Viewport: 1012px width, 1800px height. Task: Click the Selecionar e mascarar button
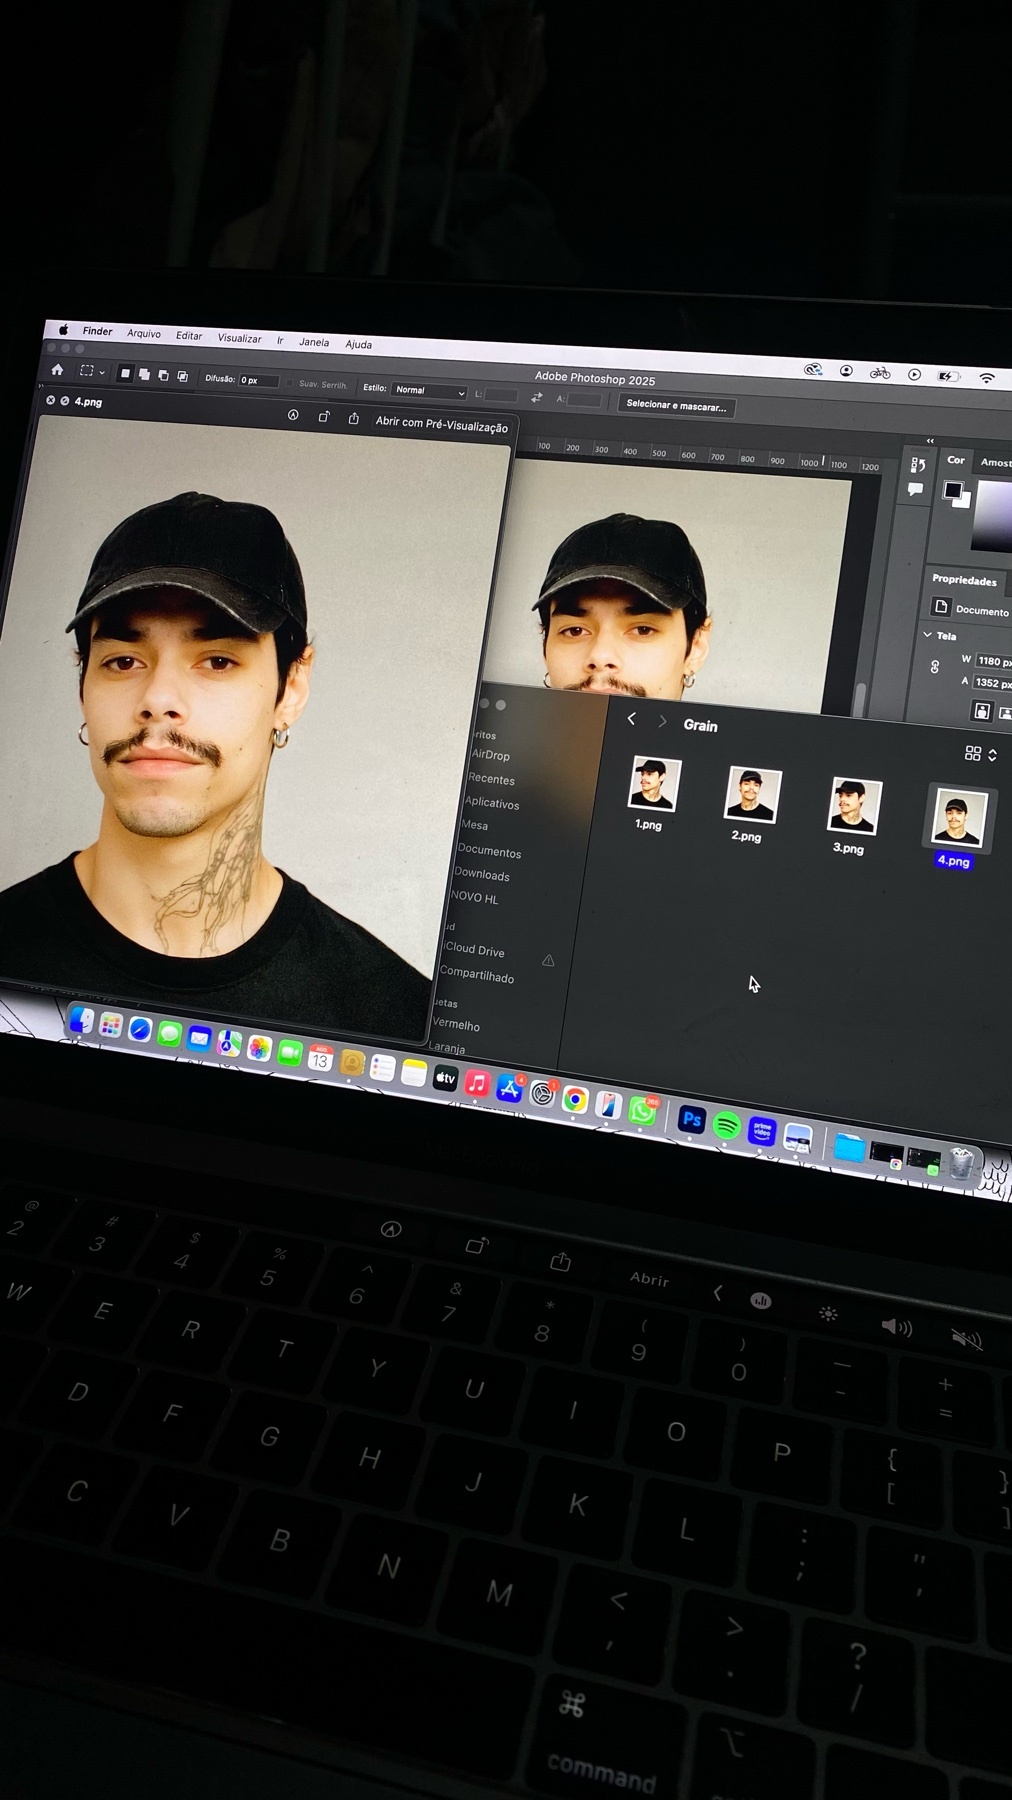676,406
